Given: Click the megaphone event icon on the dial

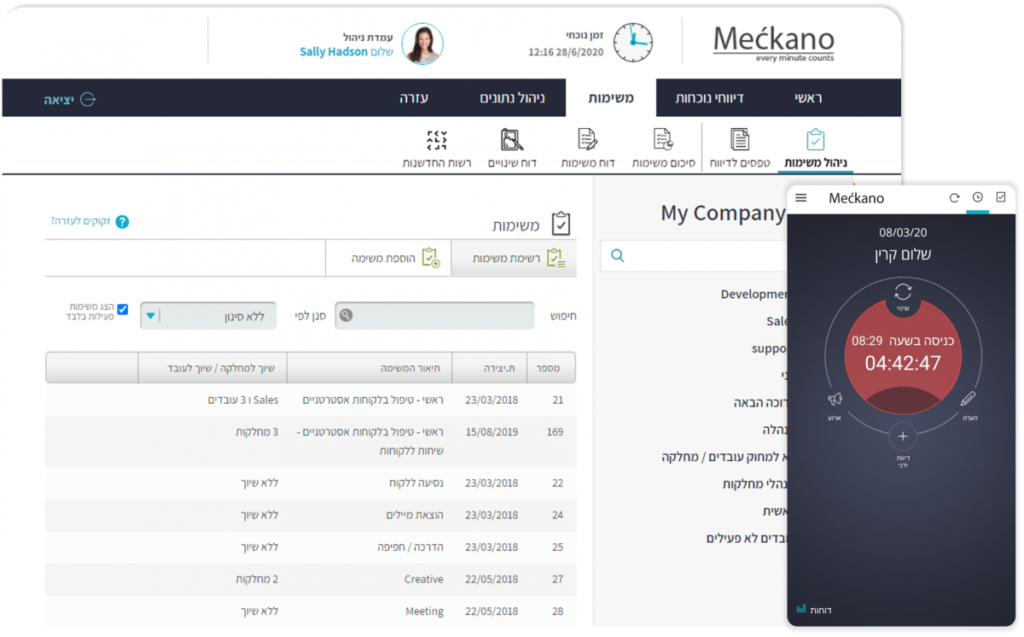Looking at the screenshot, I should pyautogui.click(x=835, y=399).
